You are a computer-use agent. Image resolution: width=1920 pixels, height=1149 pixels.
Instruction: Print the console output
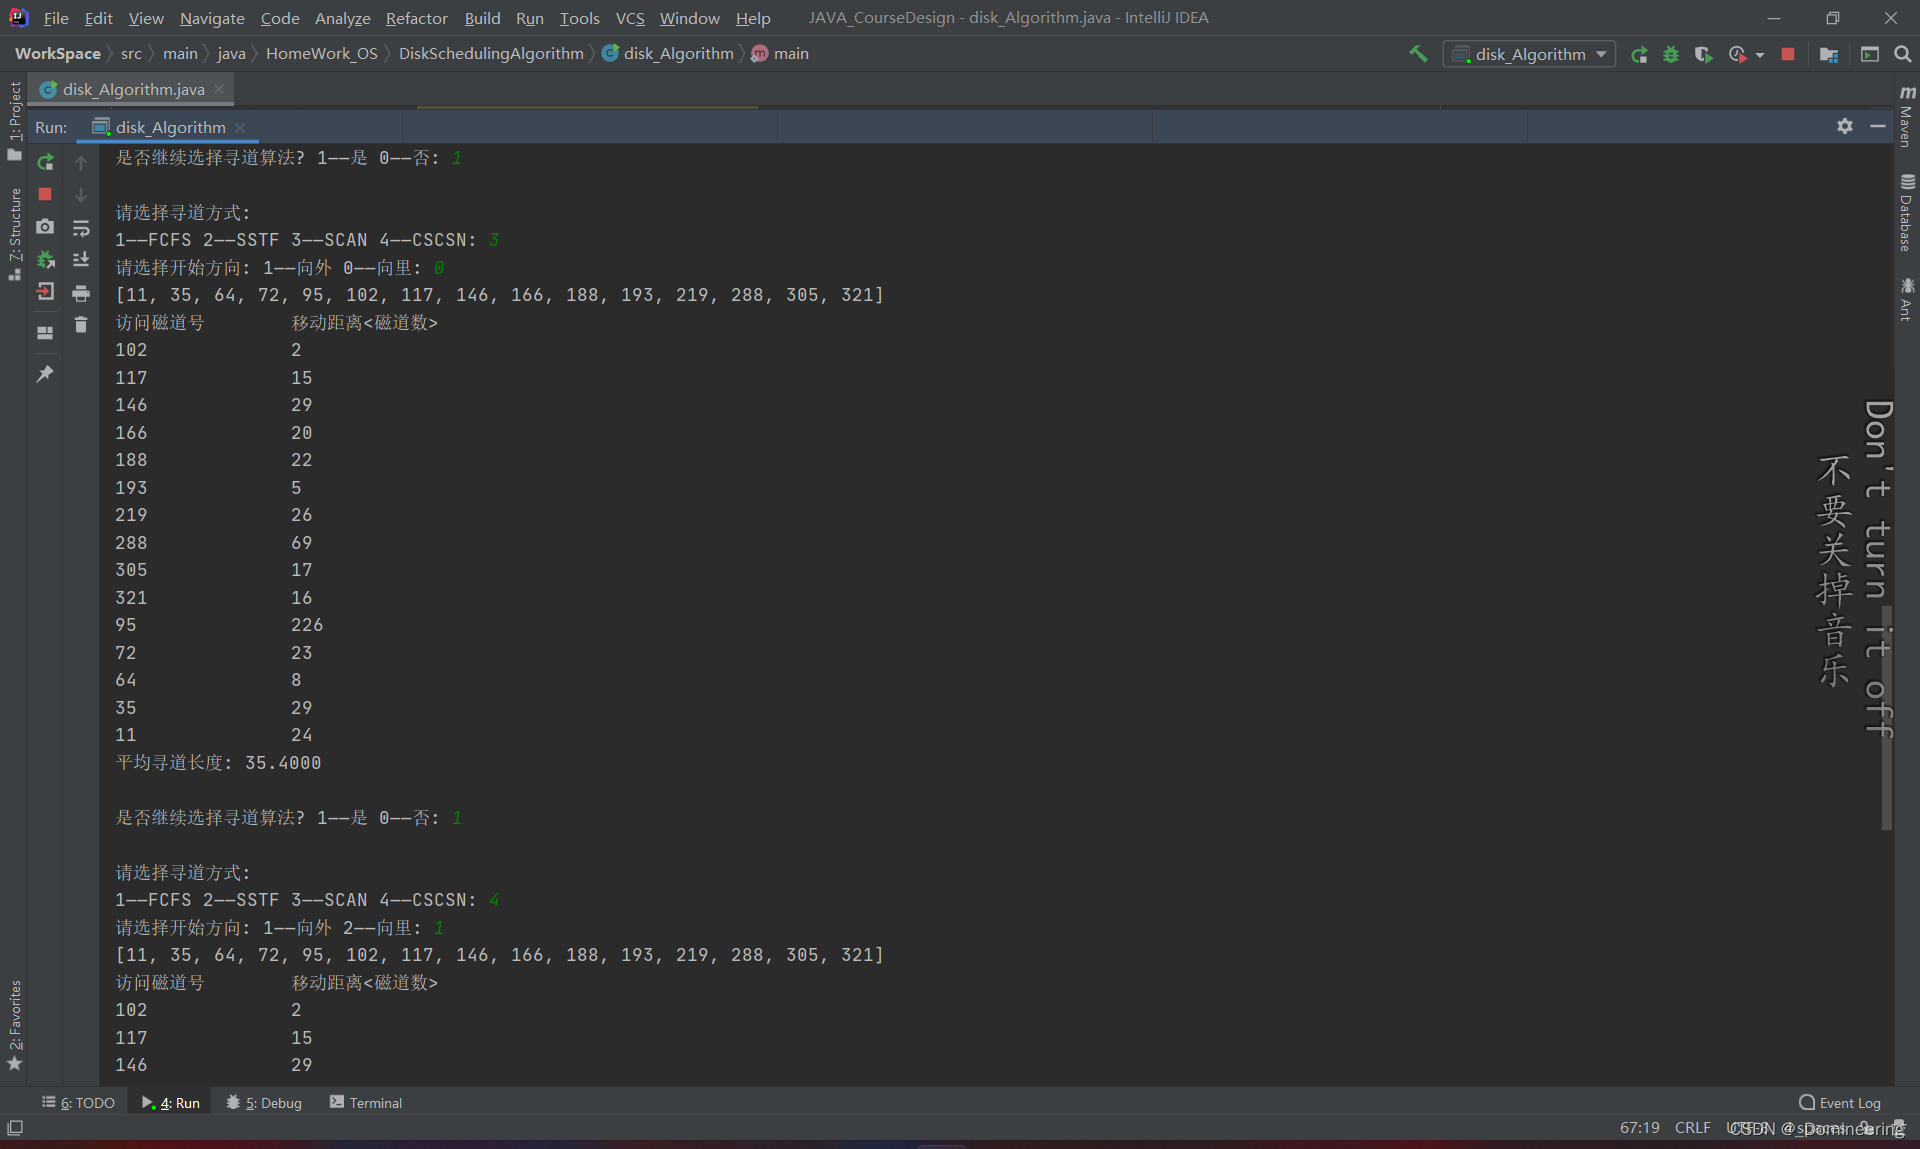pos(81,293)
